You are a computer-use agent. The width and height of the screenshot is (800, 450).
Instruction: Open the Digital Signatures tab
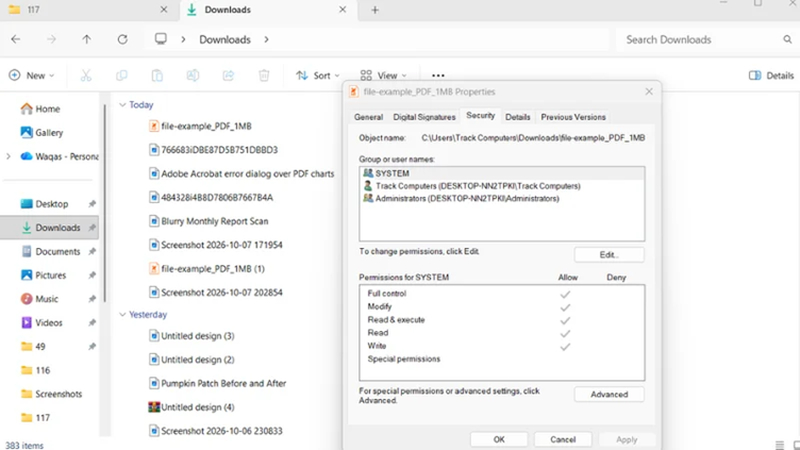424,117
